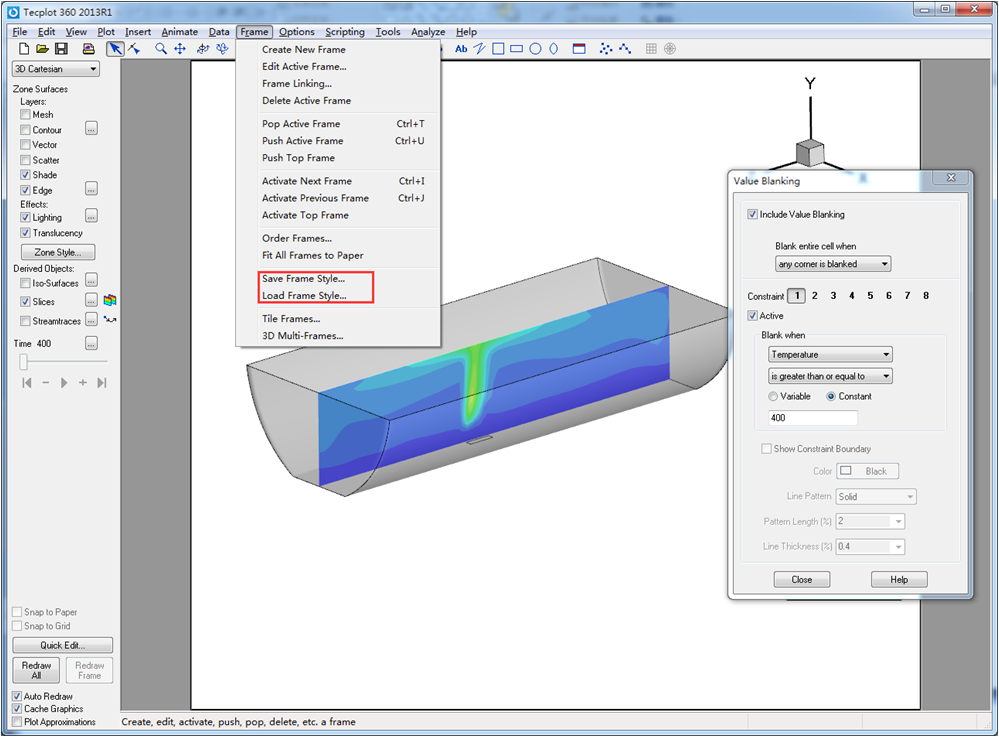Select constraint number 2
Image resolution: width=999 pixels, height=737 pixels.
coord(815,296)
